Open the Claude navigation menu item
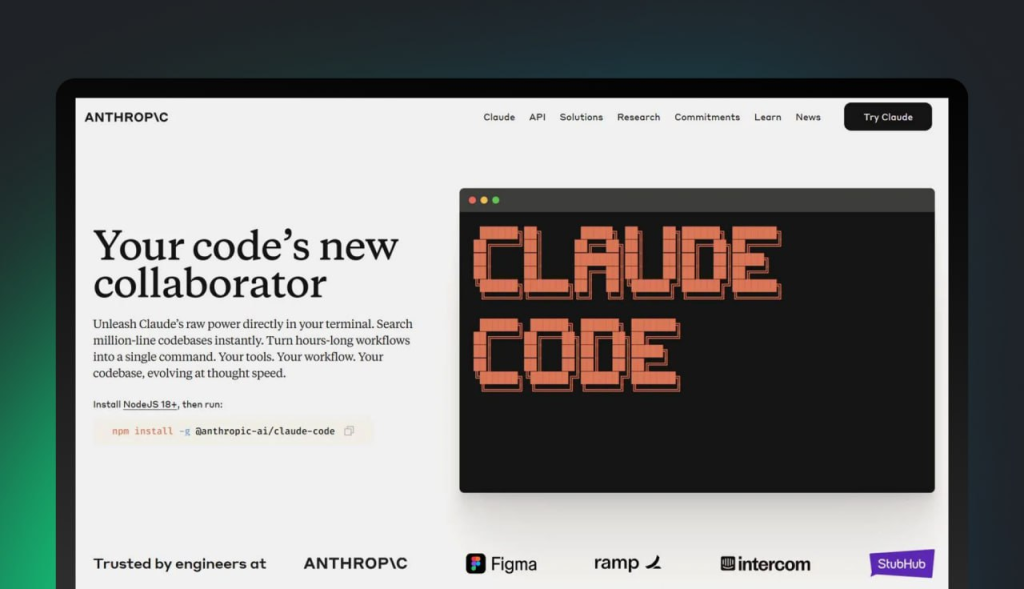The height and width of the screenshot is (589, 1024). pyautogui.click(x=499, y=117)
